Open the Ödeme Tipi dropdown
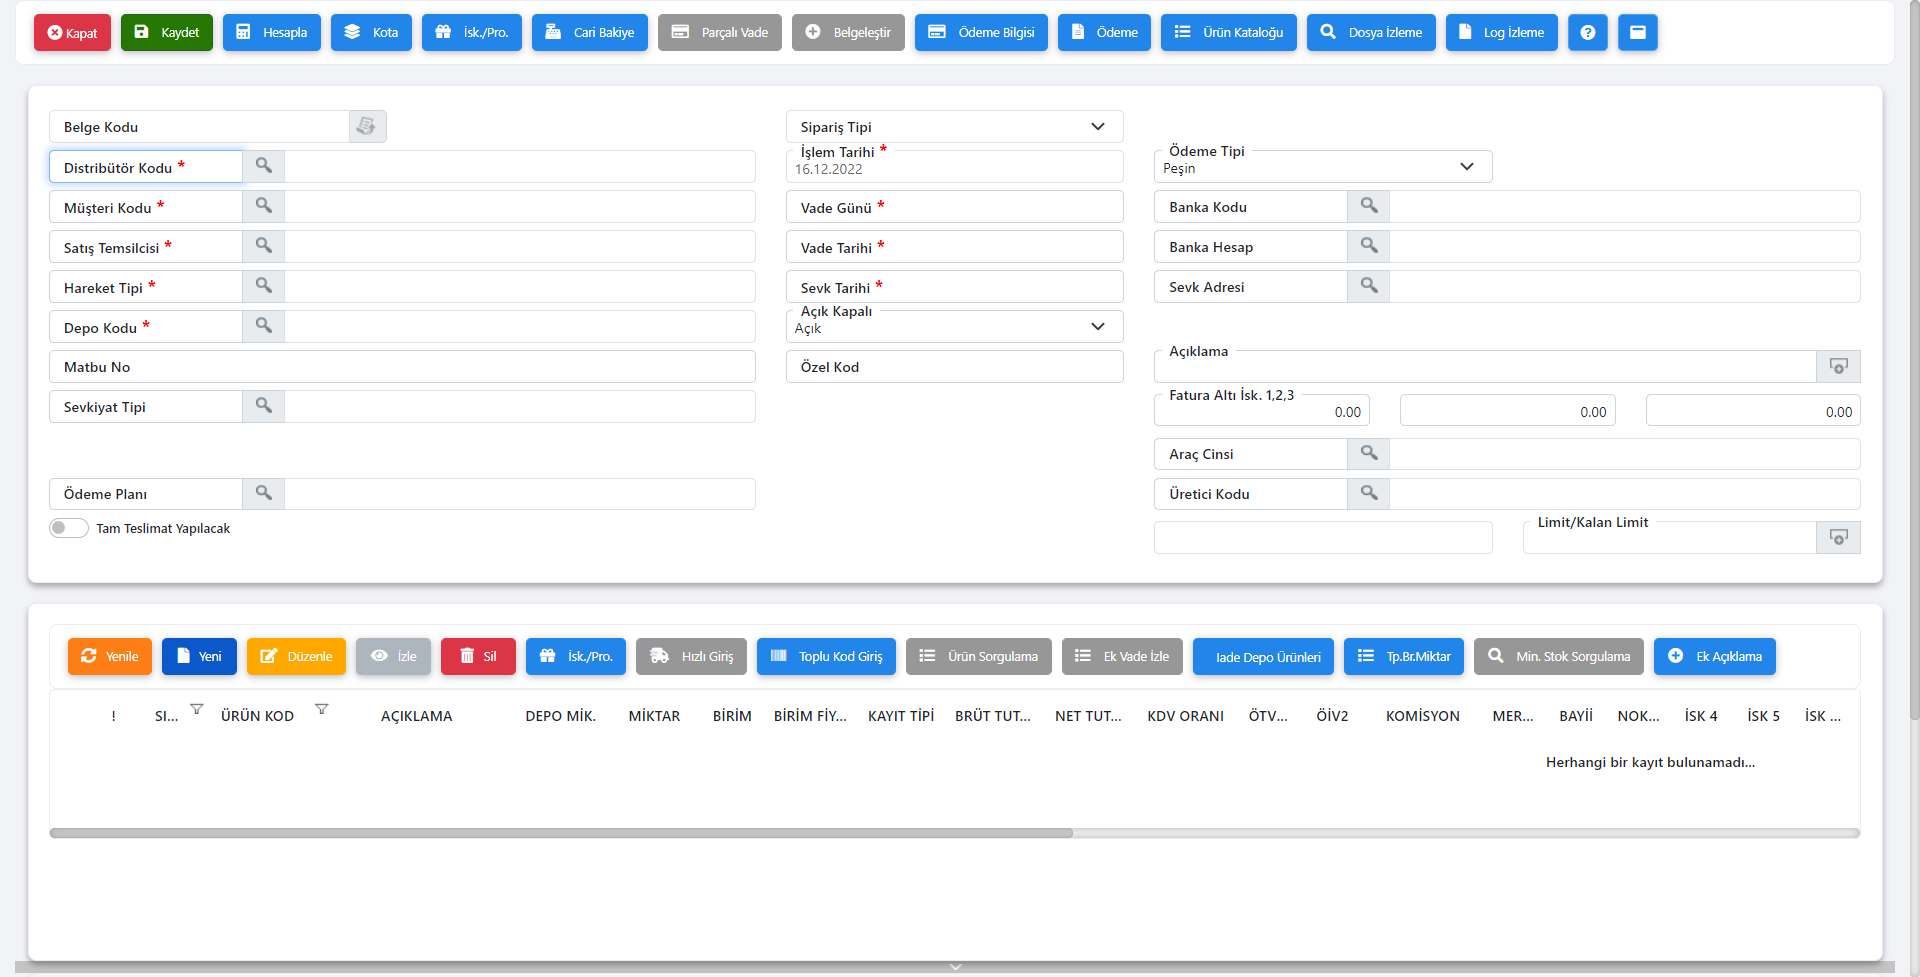 (1466, 167)
